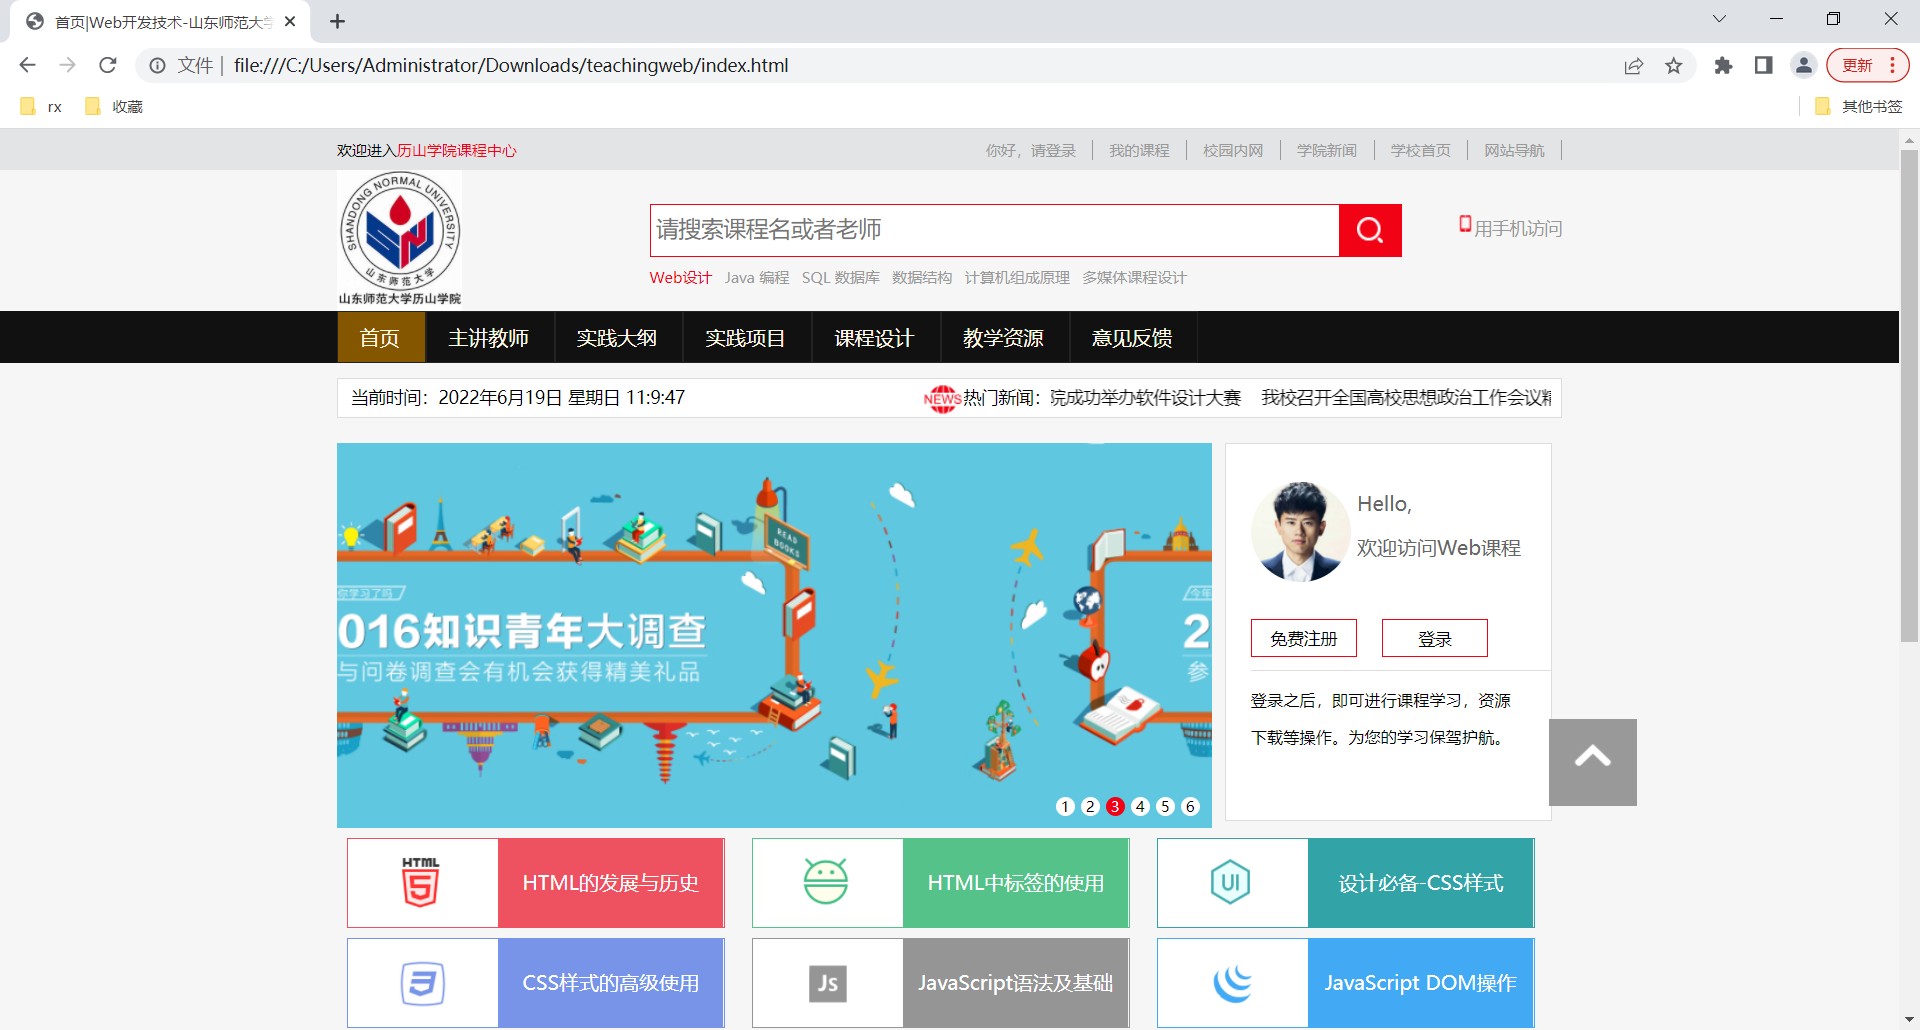
Task: Go back using browser back arrow
Action: tap(27, 65)
